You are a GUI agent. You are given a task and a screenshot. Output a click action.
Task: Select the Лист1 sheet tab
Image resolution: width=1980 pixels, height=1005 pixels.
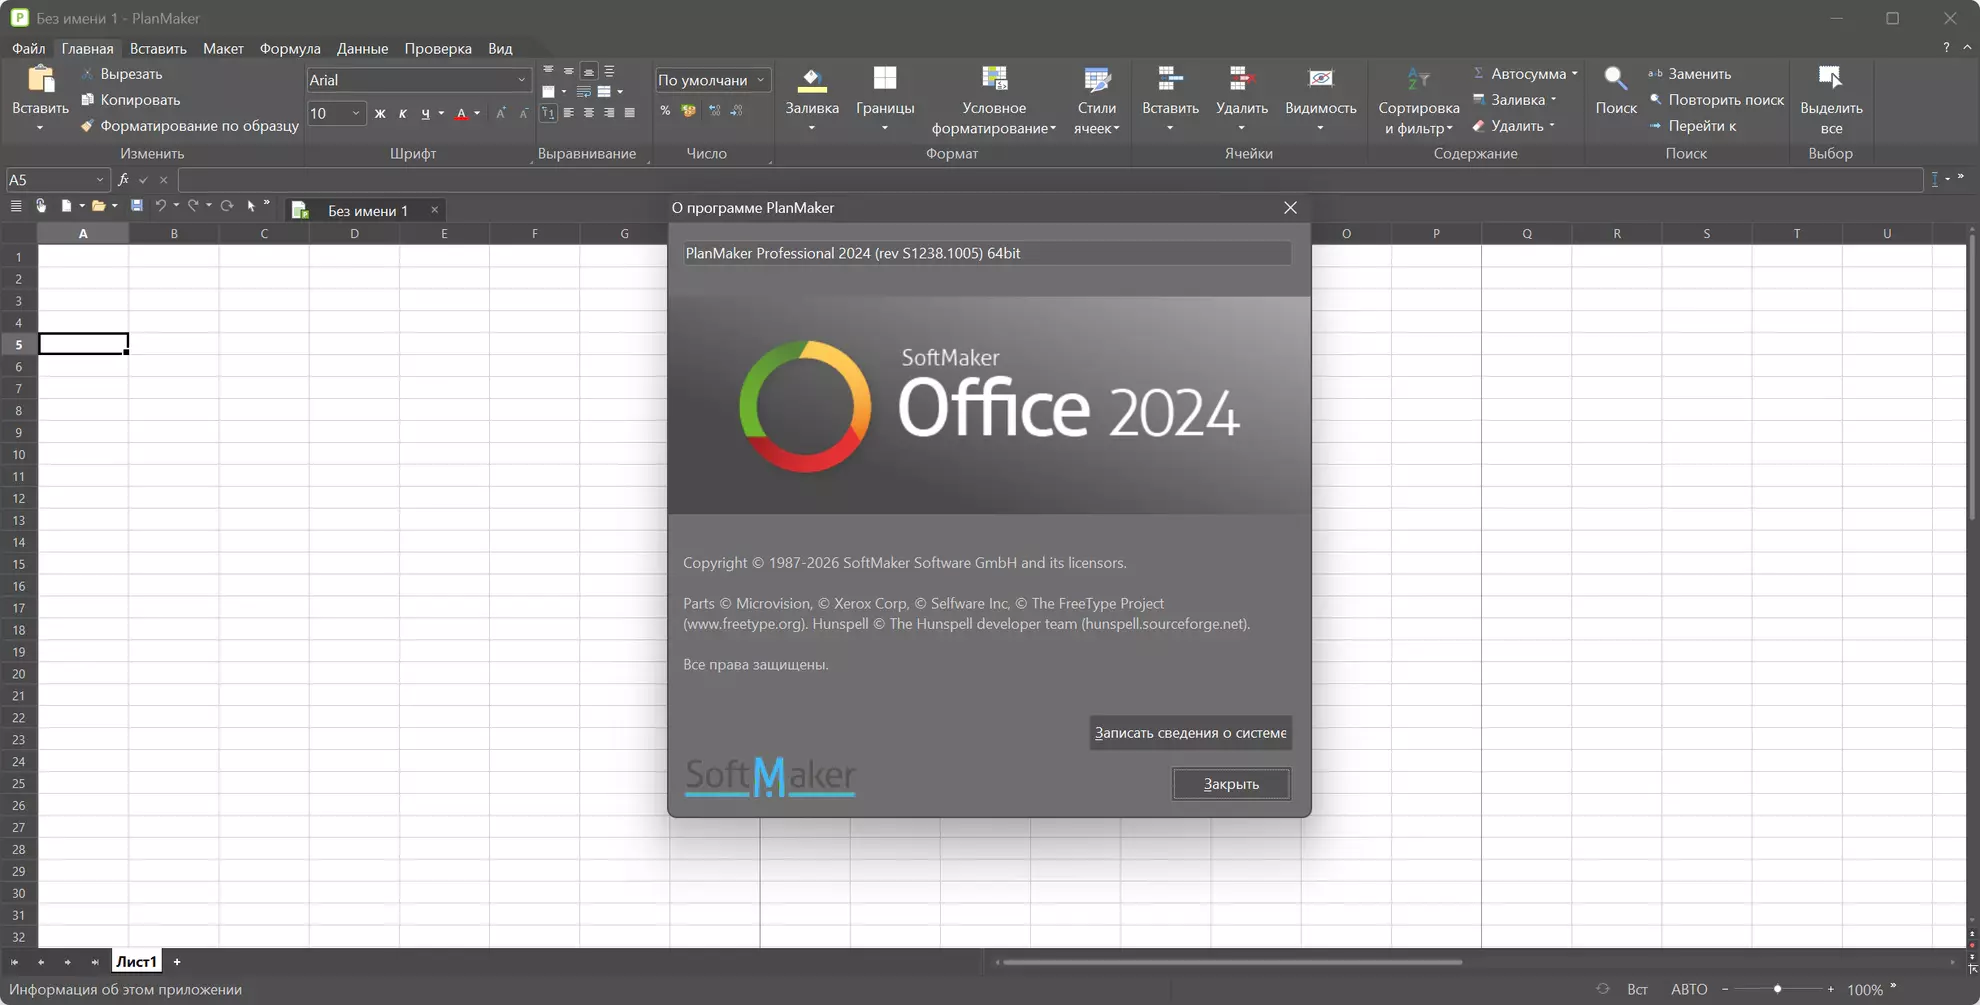coord(136,962)
